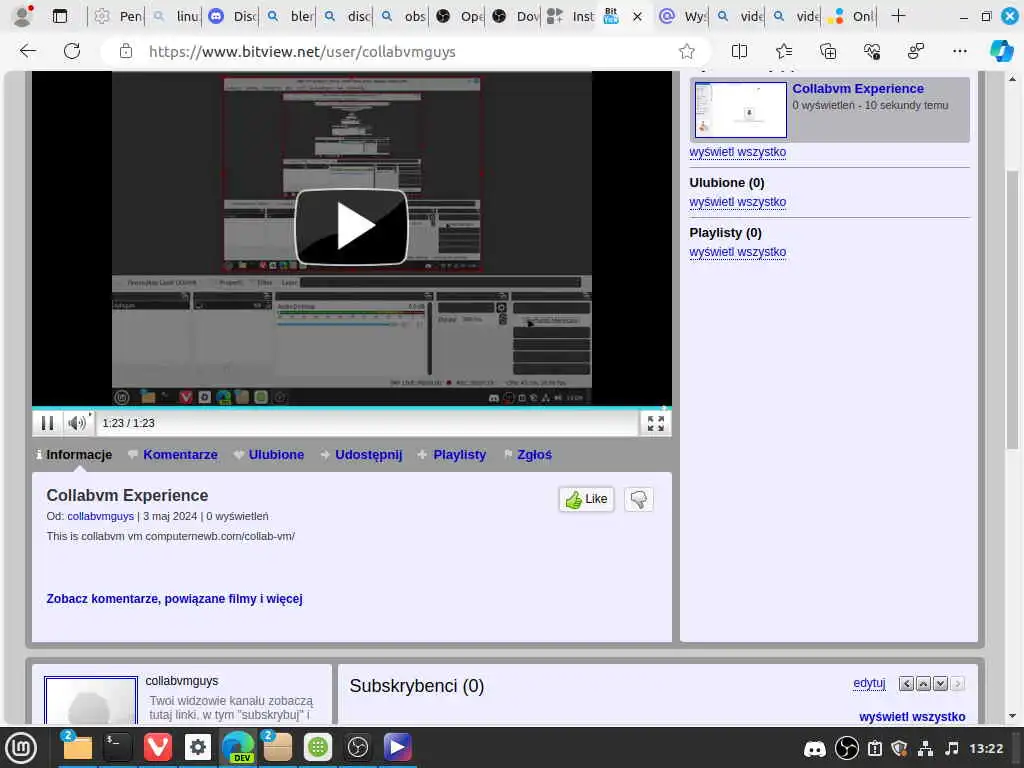Open Collabvm Experience video thumbnail in sidebar

point(741,110)
